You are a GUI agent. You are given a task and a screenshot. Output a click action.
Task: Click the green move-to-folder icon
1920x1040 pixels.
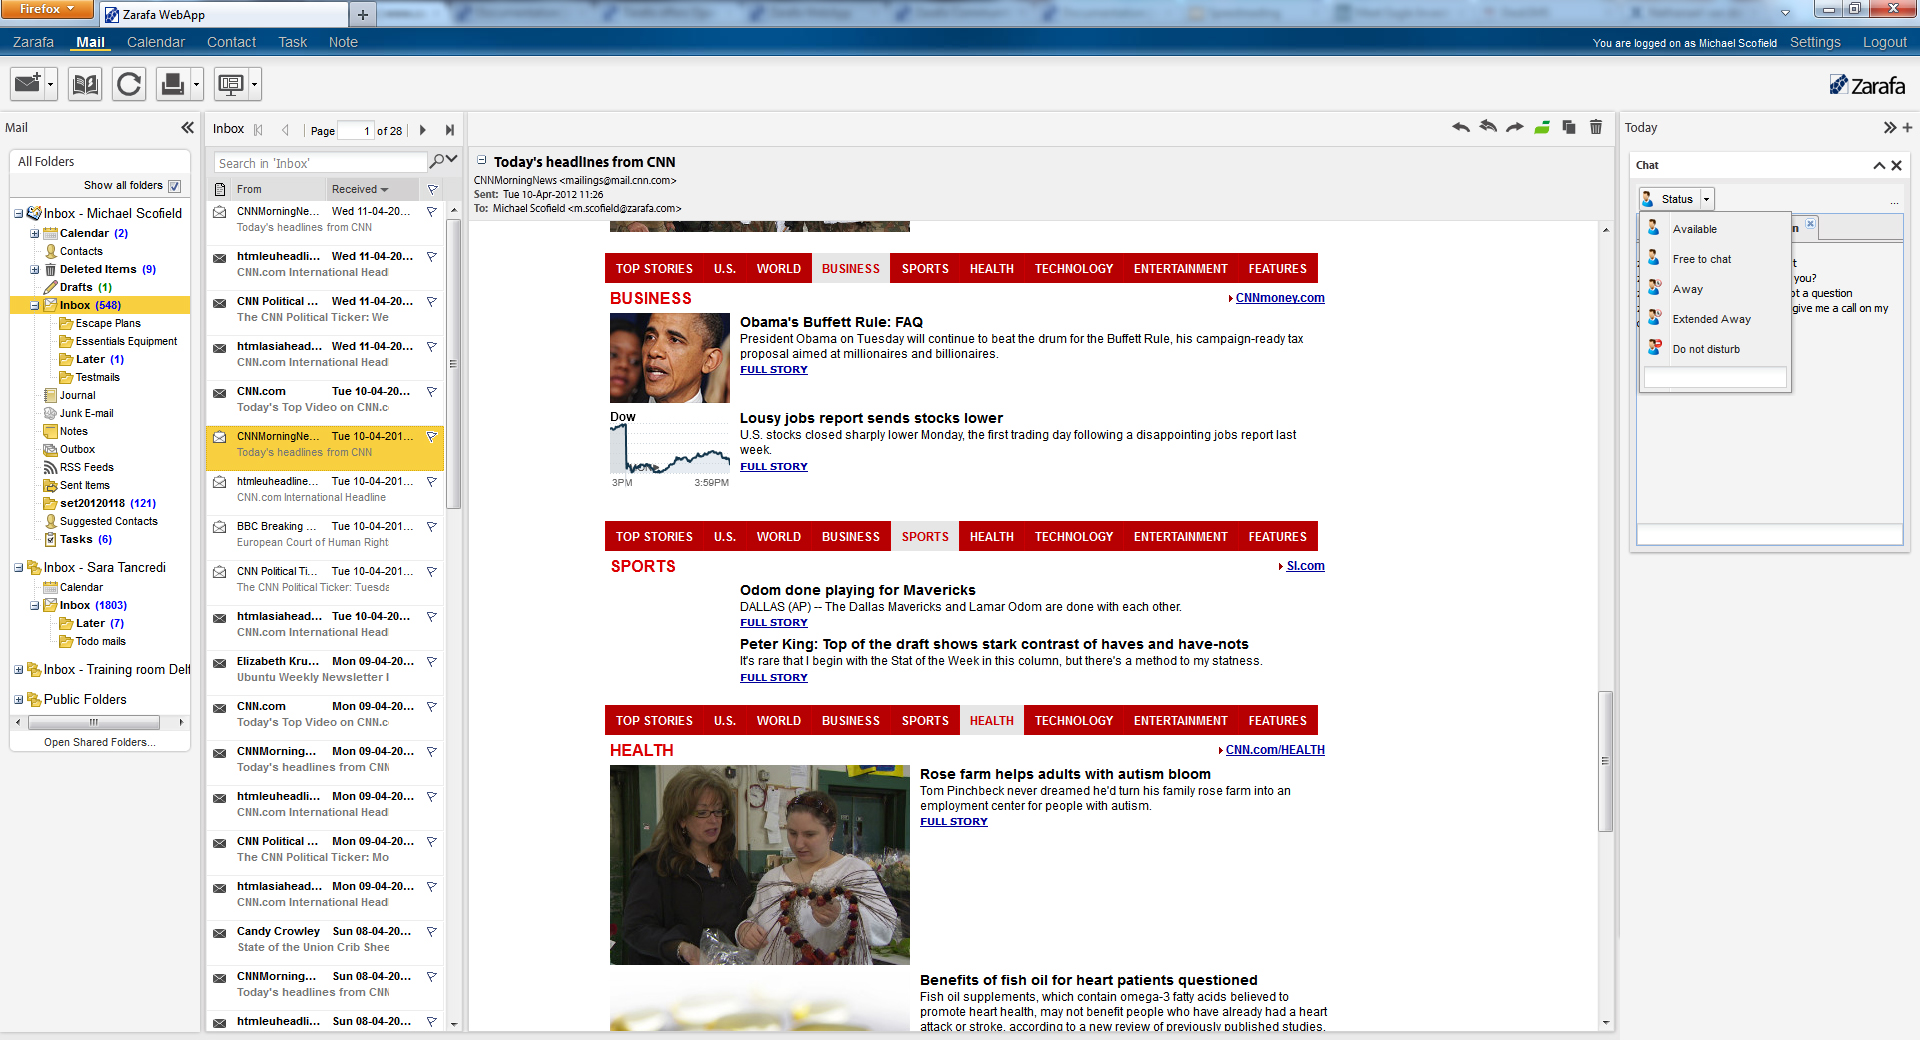(1542, 127)
